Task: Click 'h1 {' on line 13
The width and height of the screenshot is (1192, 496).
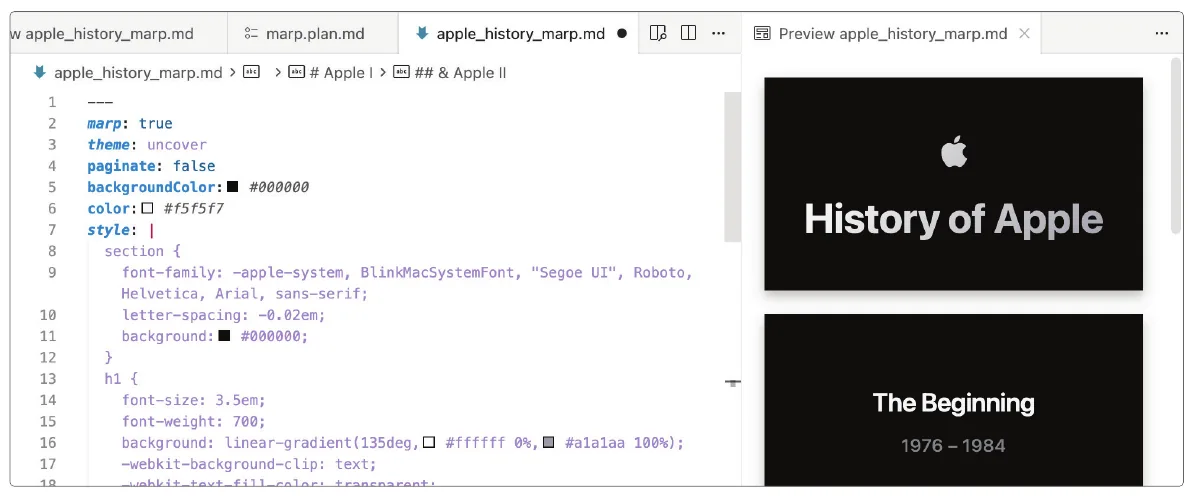Action: pos(121,379)
